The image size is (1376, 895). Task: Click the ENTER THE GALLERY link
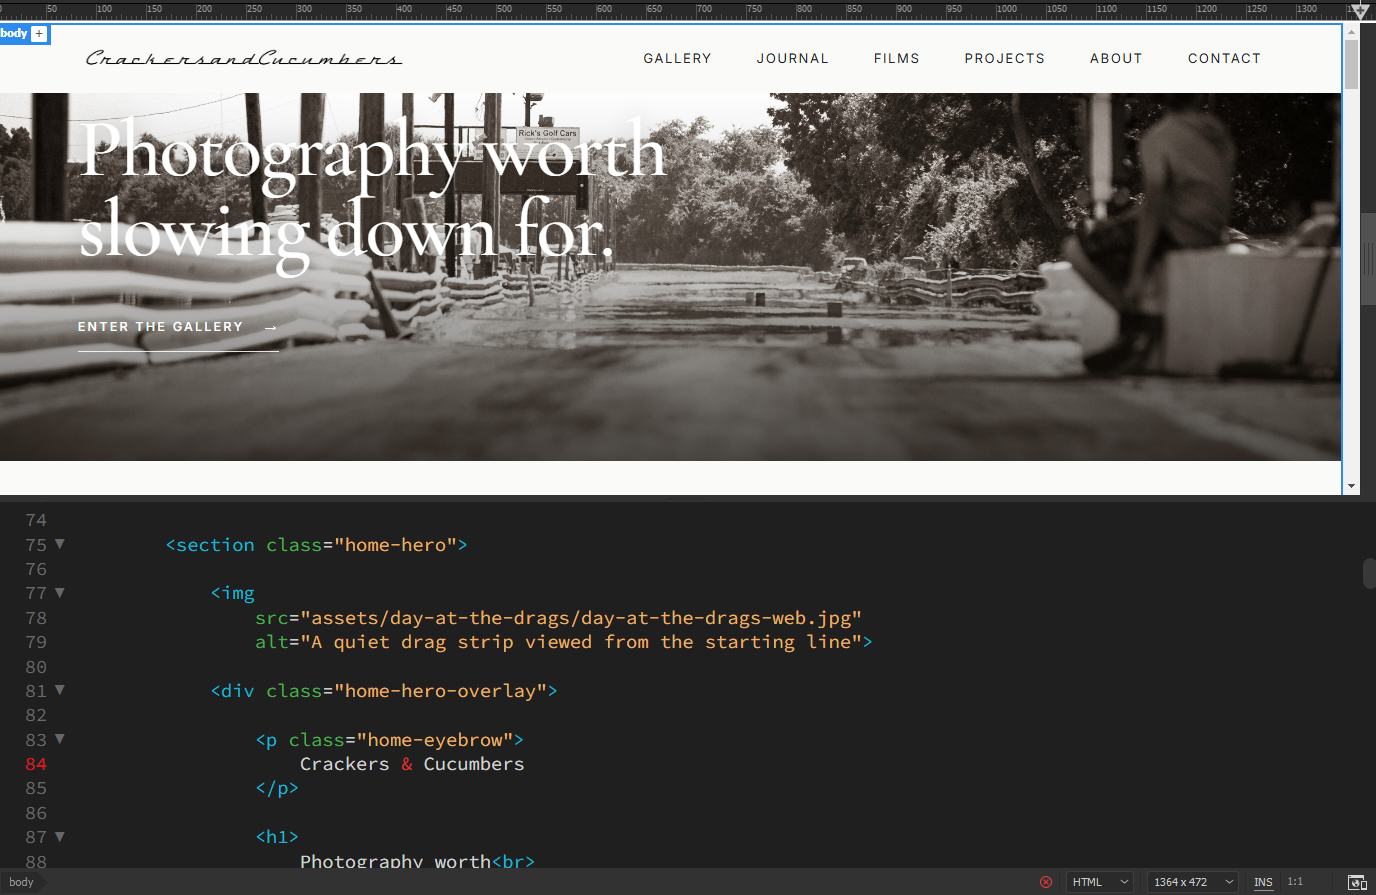tap(178, 328)
